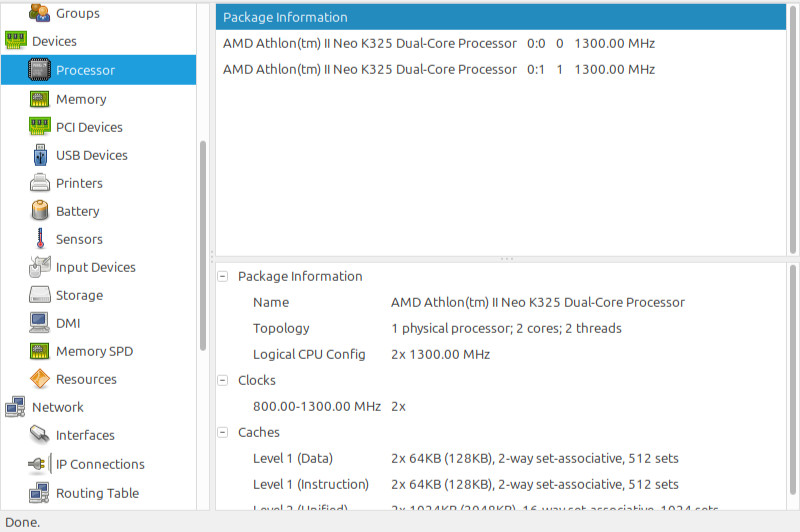This screenshot has width=800, height=532.
Task: Click the 'Done.' status bar message
Action: tap(22, 522)
